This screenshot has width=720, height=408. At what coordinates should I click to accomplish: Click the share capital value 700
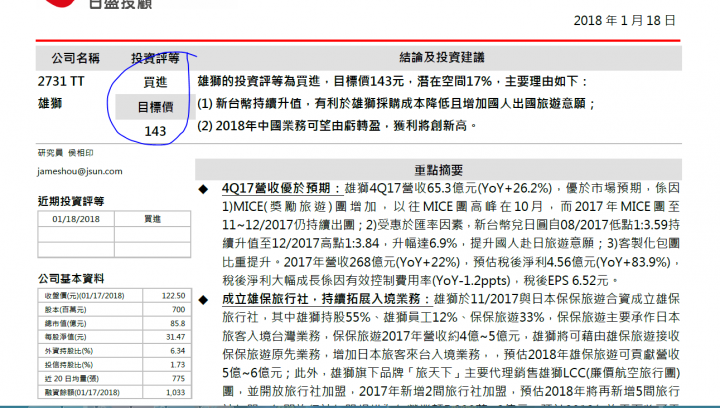(179, 310)
